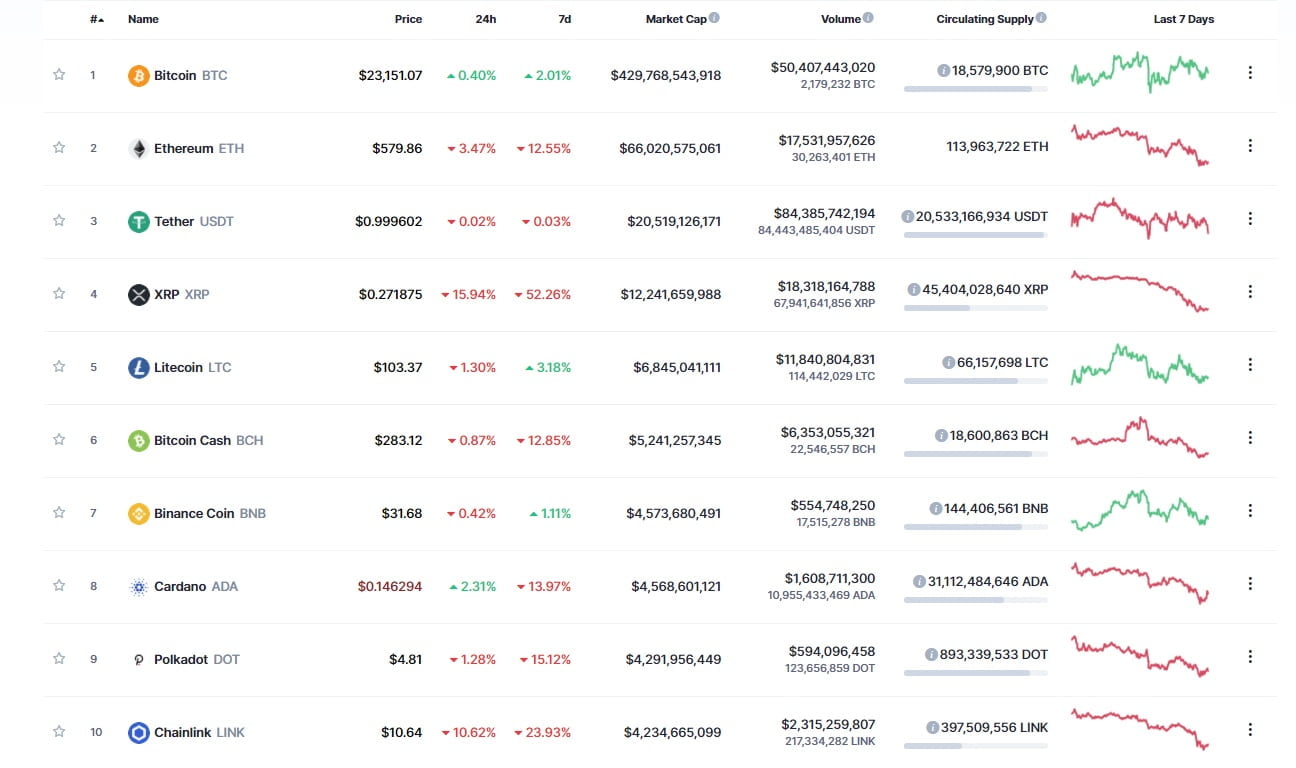Toggle the watchlist star for Ethereum
This screenshot has width=1296, height=768.
pos(59,147)
